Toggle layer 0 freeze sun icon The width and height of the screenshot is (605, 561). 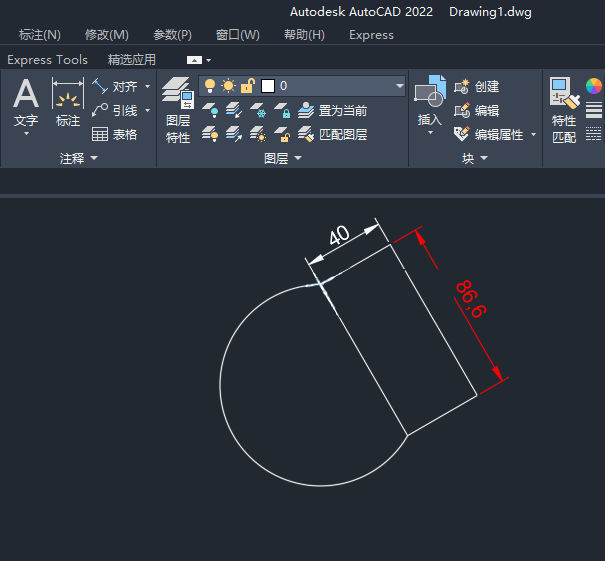coord(228,86)
